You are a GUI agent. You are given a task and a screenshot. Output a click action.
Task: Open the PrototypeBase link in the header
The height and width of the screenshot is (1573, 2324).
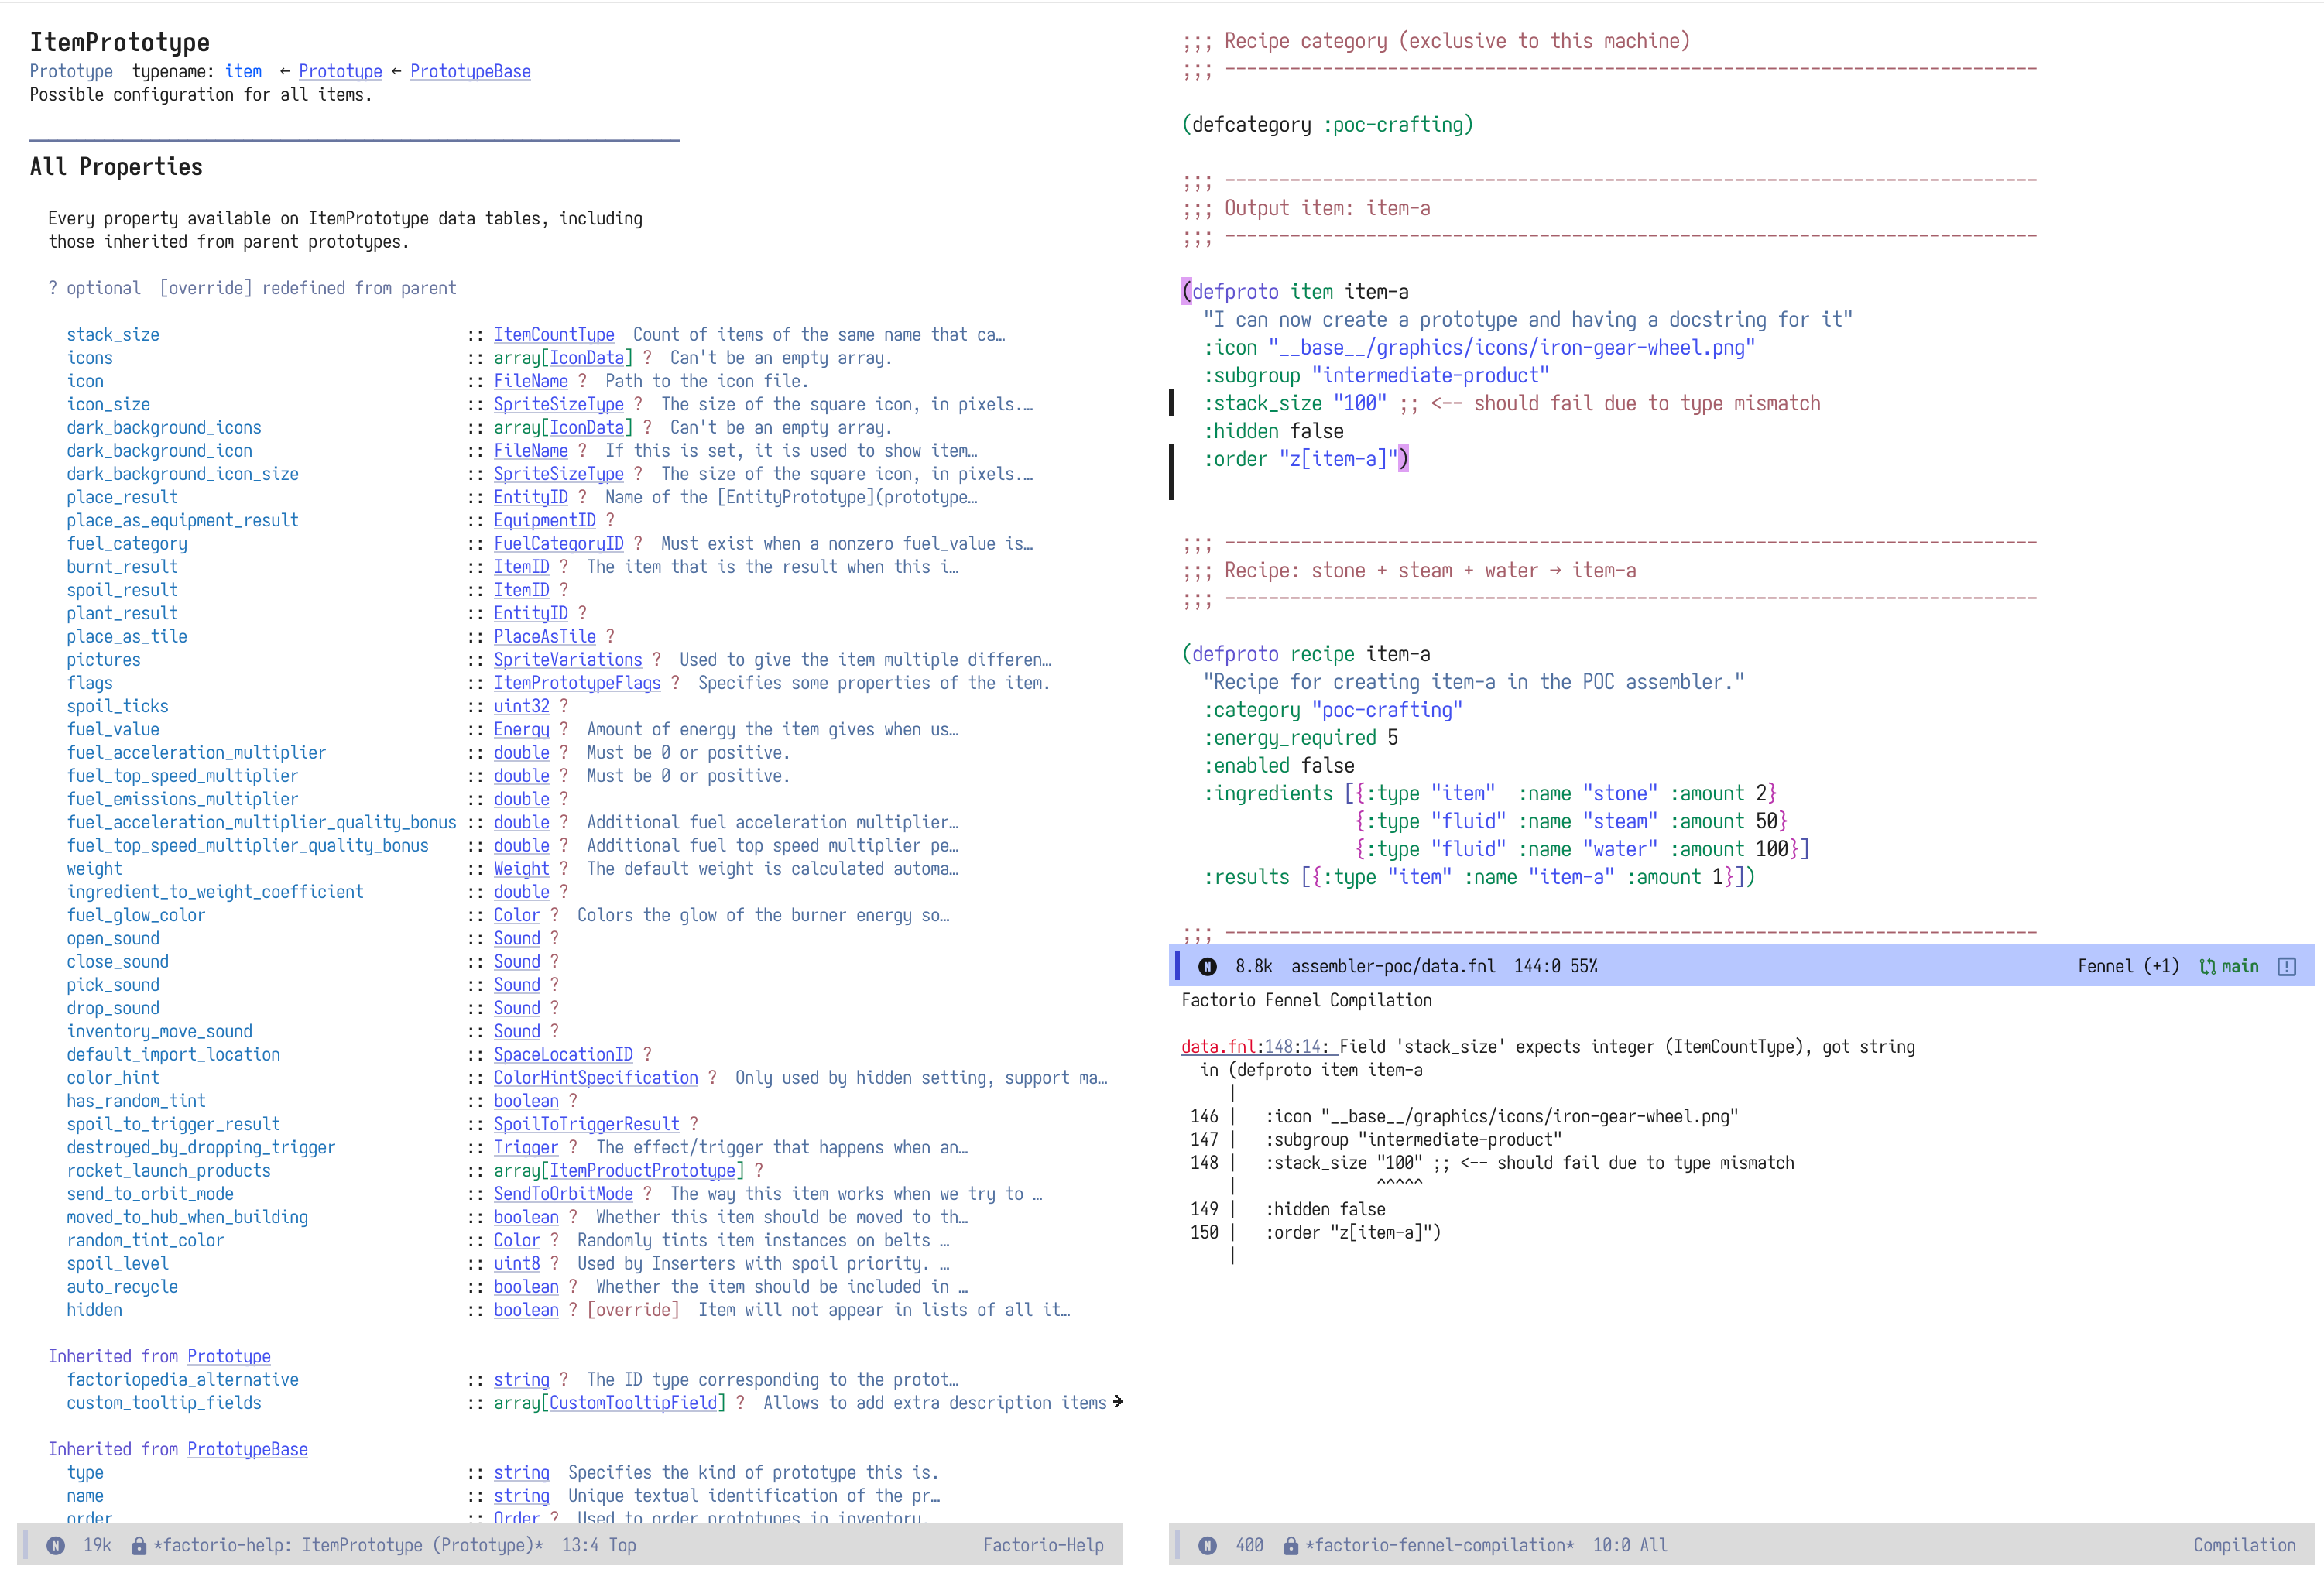[470, 71]
